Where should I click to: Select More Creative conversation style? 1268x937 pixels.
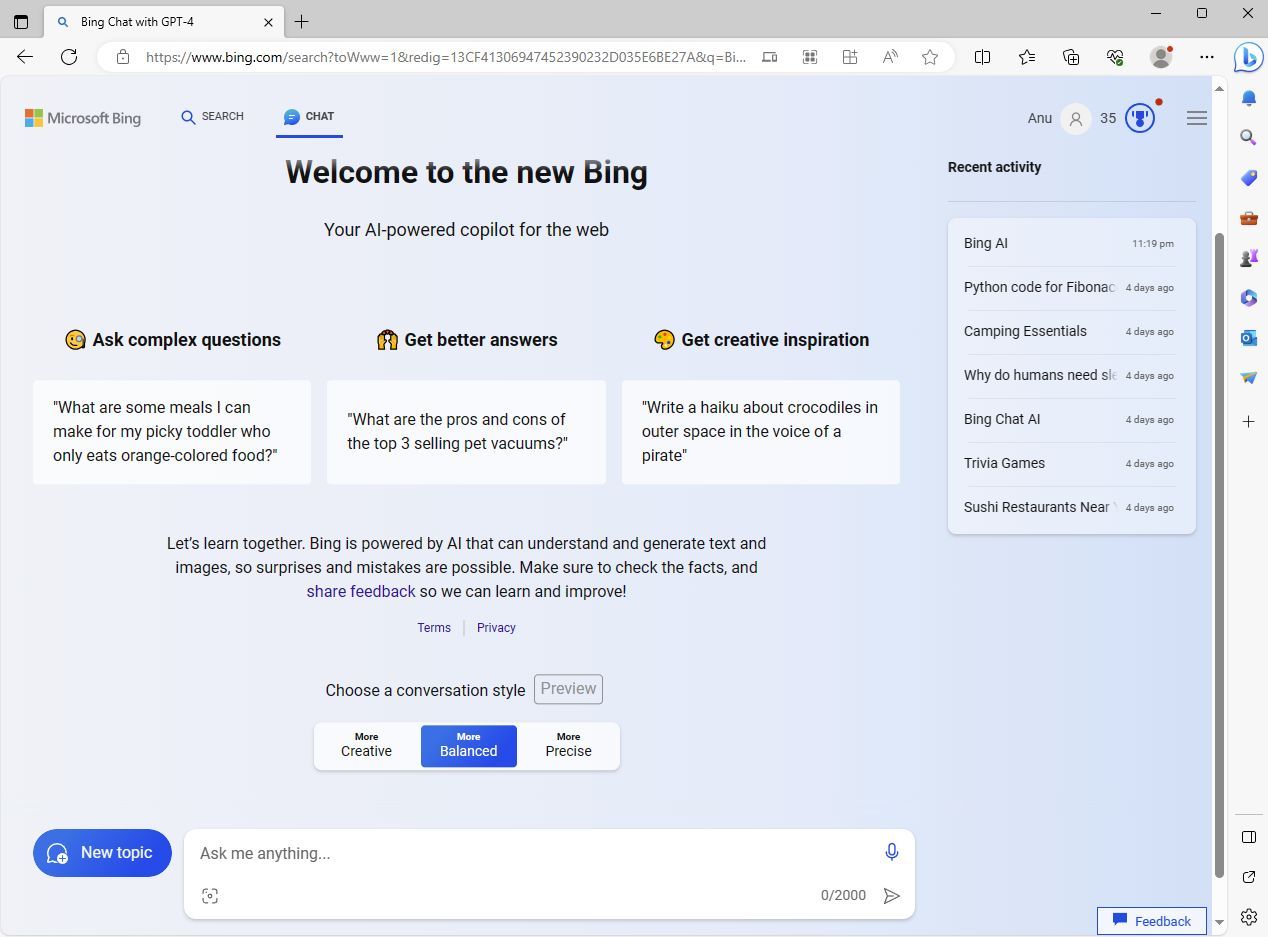[366, 746]
